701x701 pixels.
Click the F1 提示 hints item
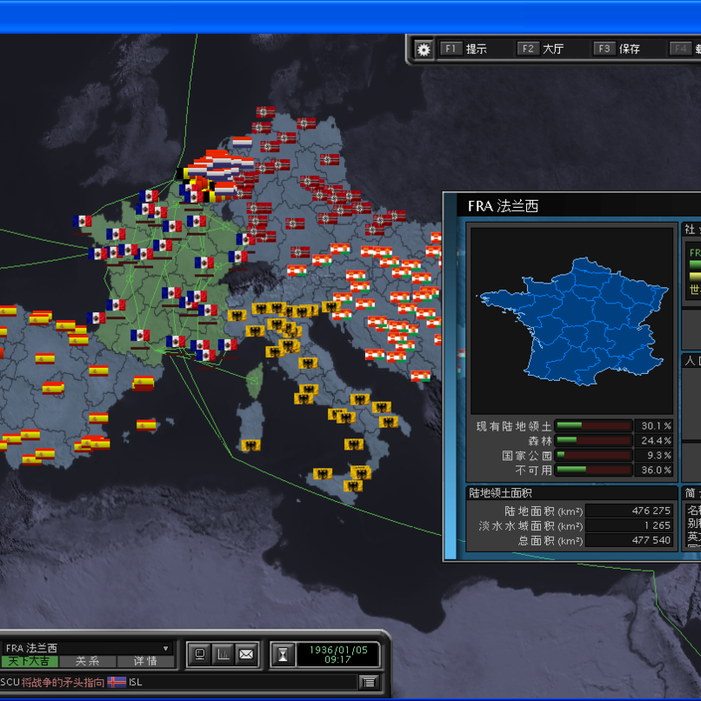tap(464, 49)
